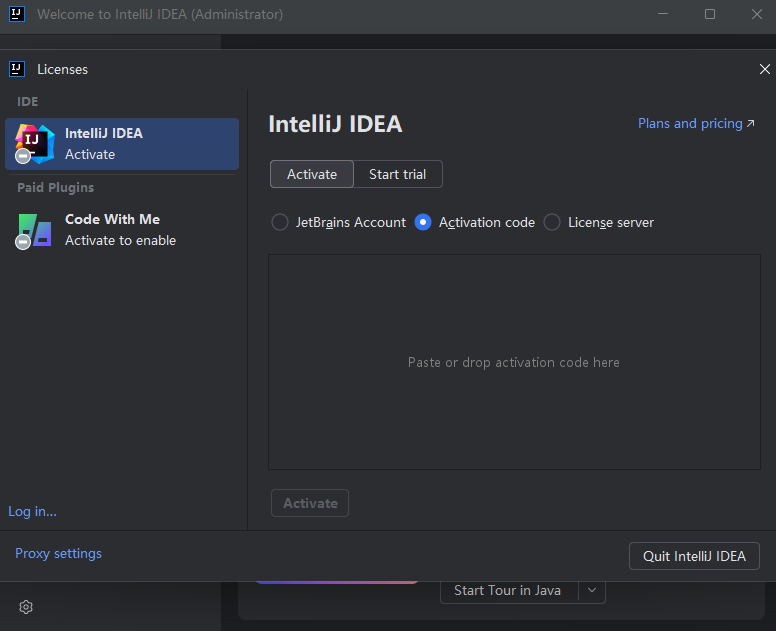This screenshot has height=631, width=776.
Task: Click Quit IntelliJ IDEA button
Action: point(694,556)
